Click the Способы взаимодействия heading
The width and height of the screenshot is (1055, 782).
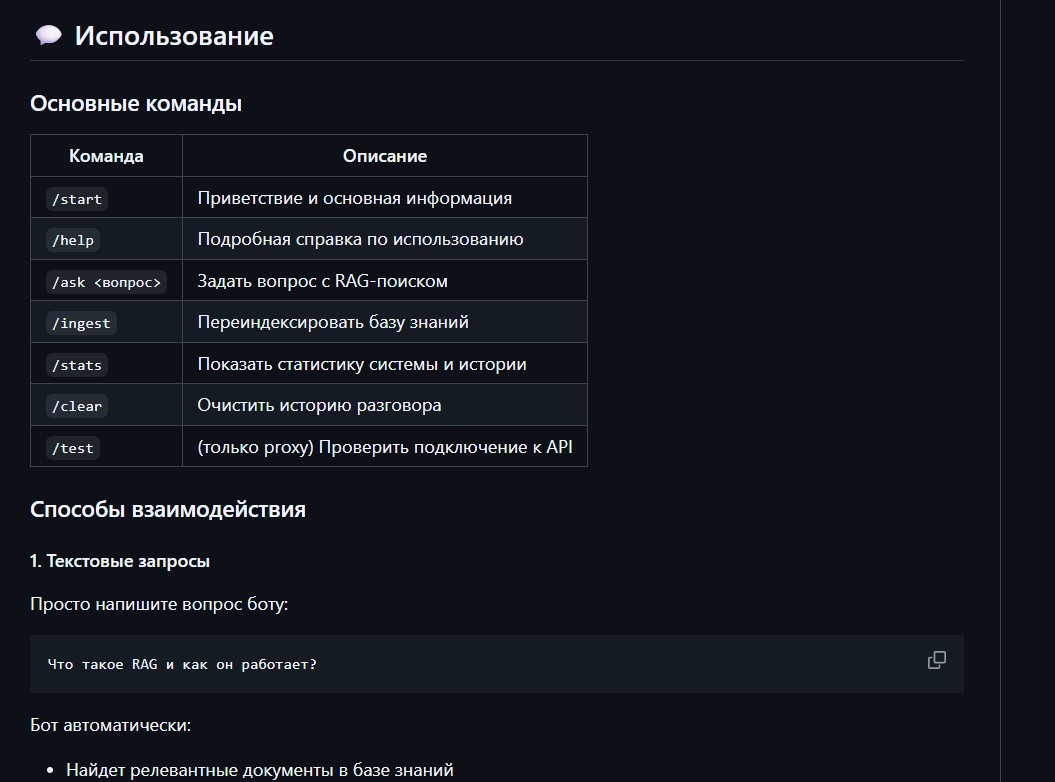tap(168, 509)
